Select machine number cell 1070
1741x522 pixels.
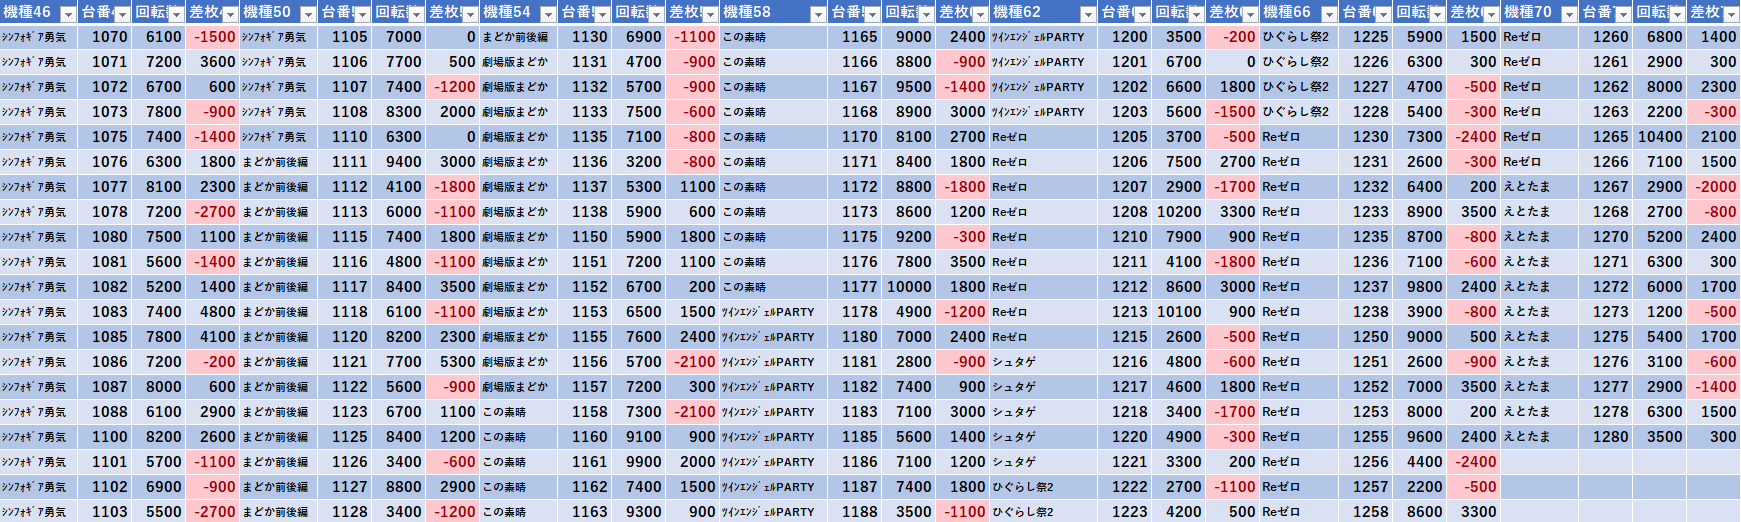tap(104, 37)
